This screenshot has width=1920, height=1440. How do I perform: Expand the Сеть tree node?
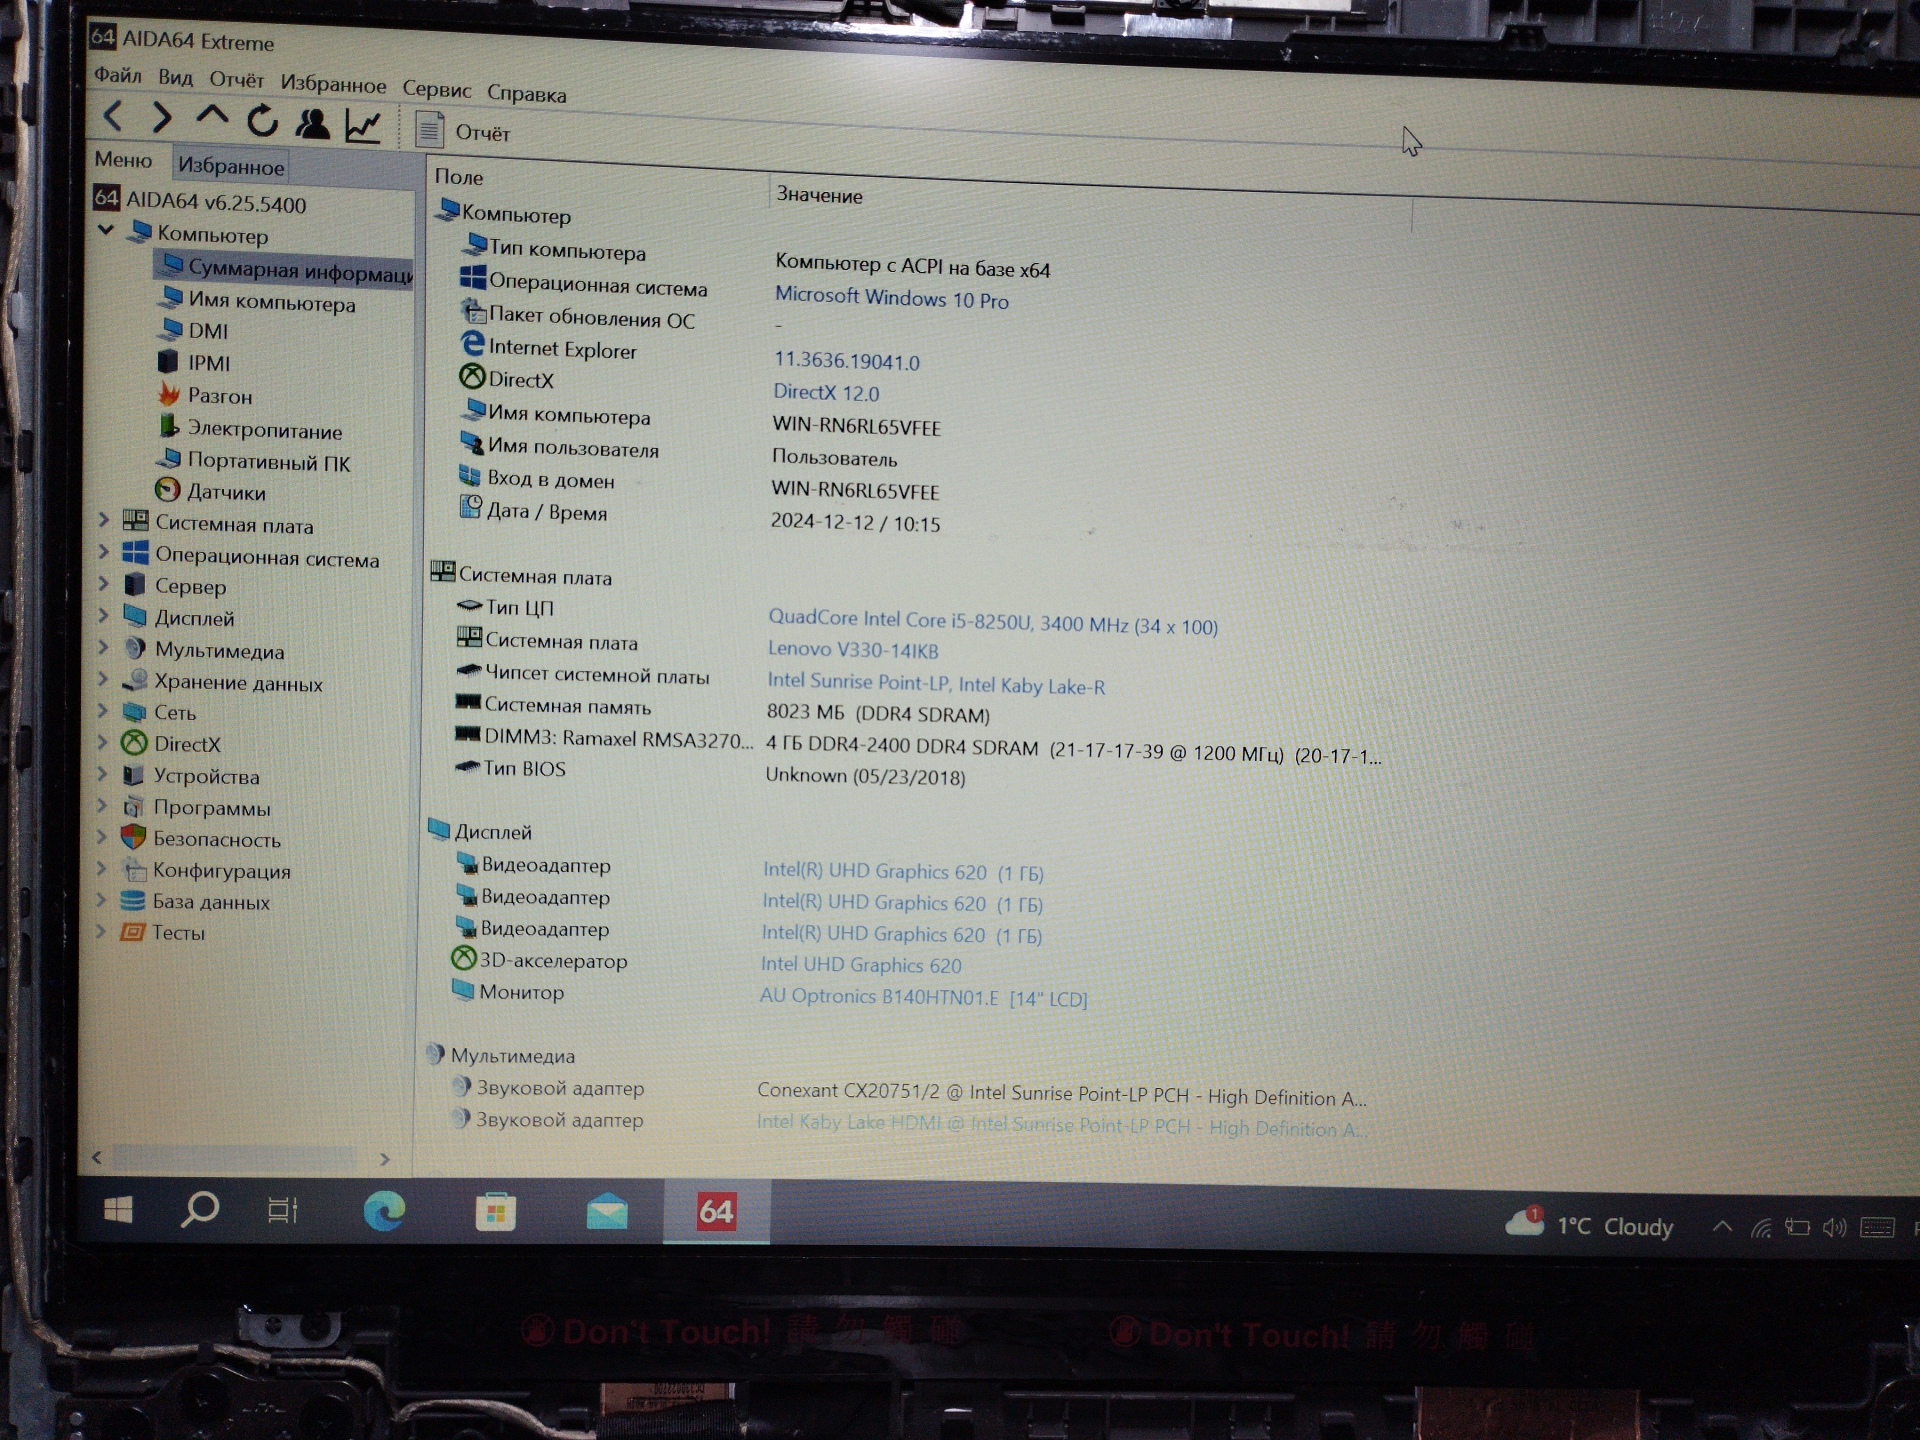[x=103, y=711]
